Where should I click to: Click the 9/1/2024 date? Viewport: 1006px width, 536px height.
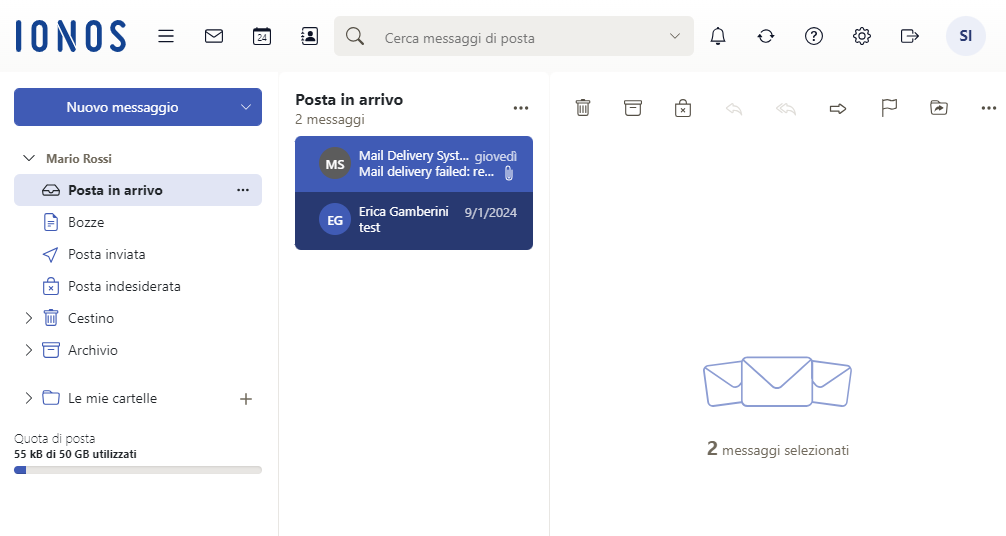pos(491,212)
